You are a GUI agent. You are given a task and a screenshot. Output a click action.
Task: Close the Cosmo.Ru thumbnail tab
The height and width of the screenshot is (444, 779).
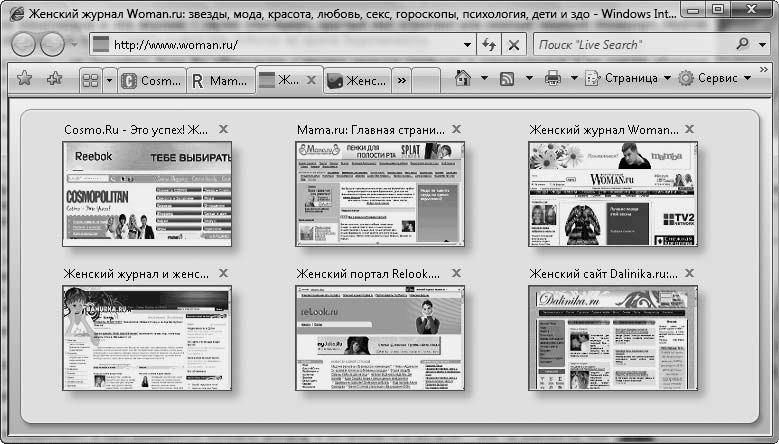point(223,129)
